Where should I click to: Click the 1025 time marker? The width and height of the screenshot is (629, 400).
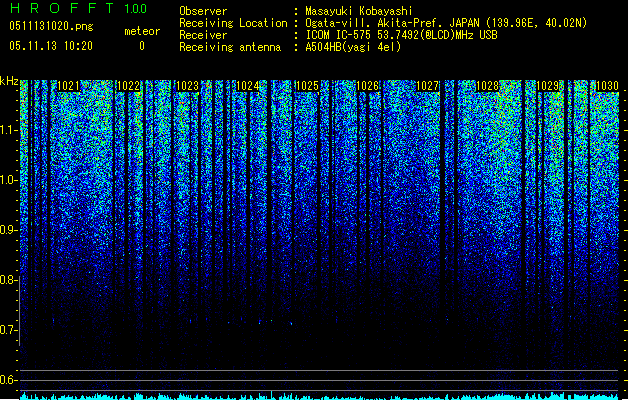tap(307, 86)
